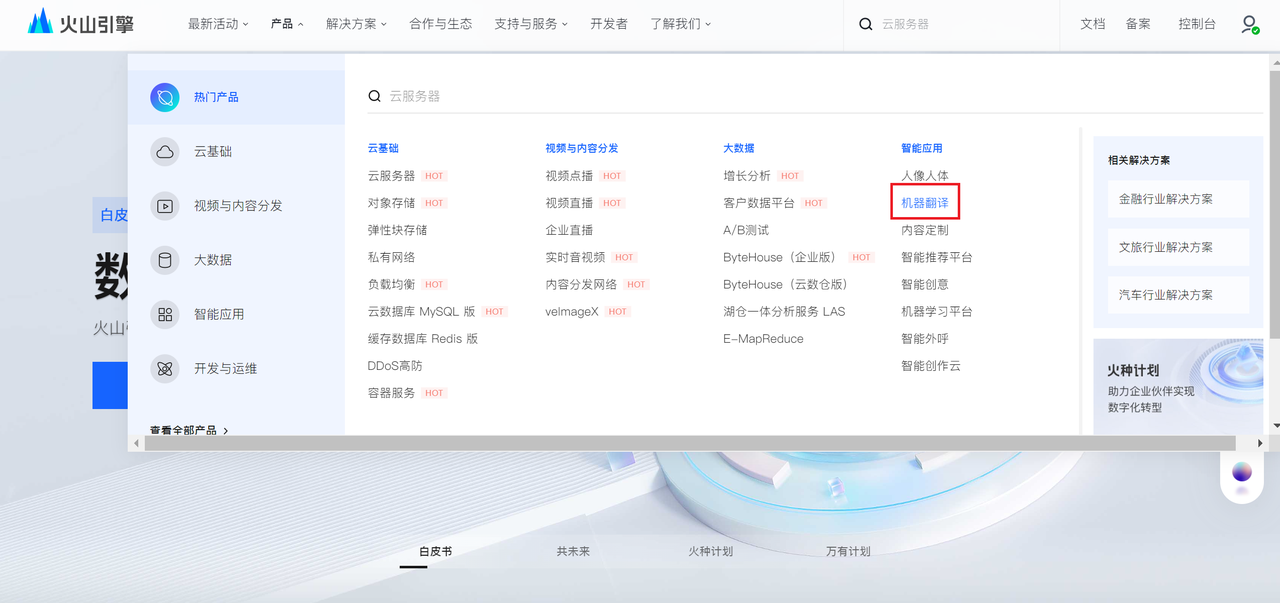Go to 金融行业解决方案

click(x=1166, y=199)
